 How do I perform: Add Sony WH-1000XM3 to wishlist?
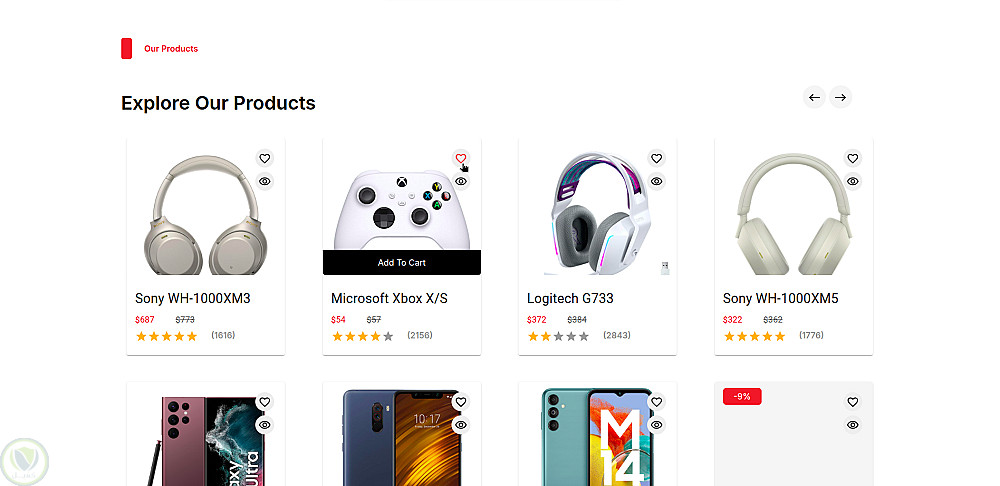(x=264, y=158)
